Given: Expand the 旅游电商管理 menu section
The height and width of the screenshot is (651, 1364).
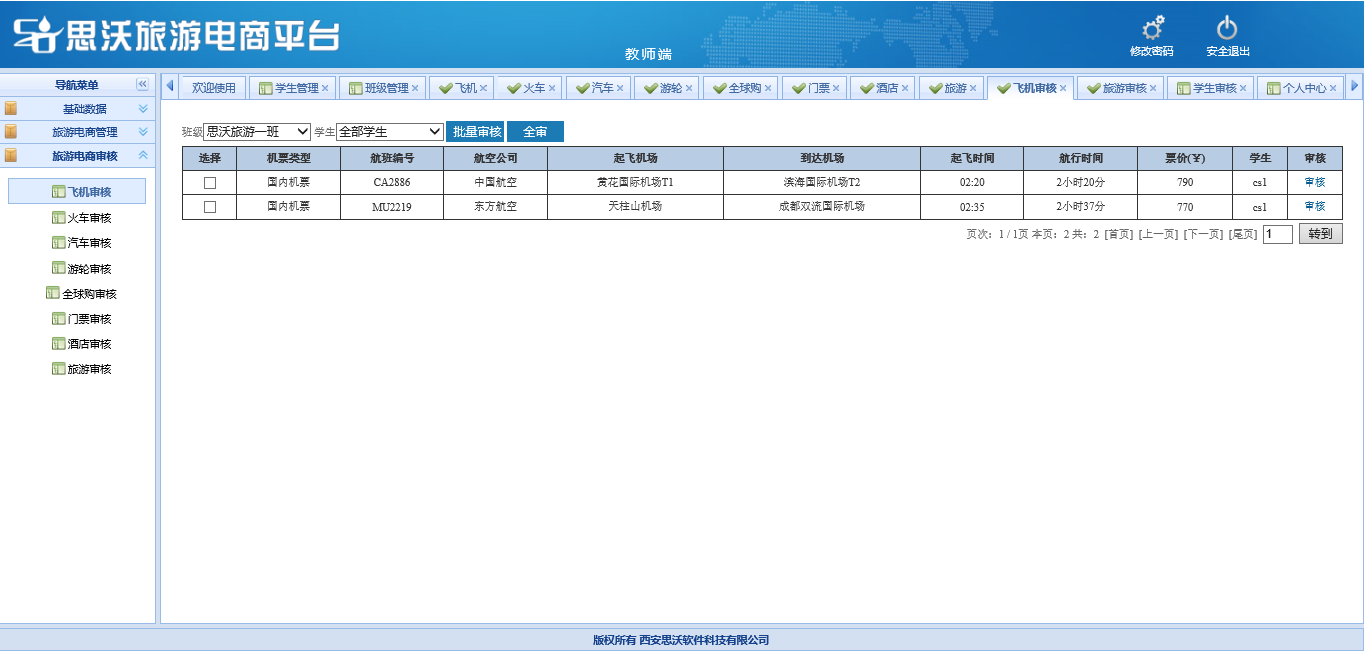Looking at the screenshot, I should pyautogui.click(x=84, y=132).
